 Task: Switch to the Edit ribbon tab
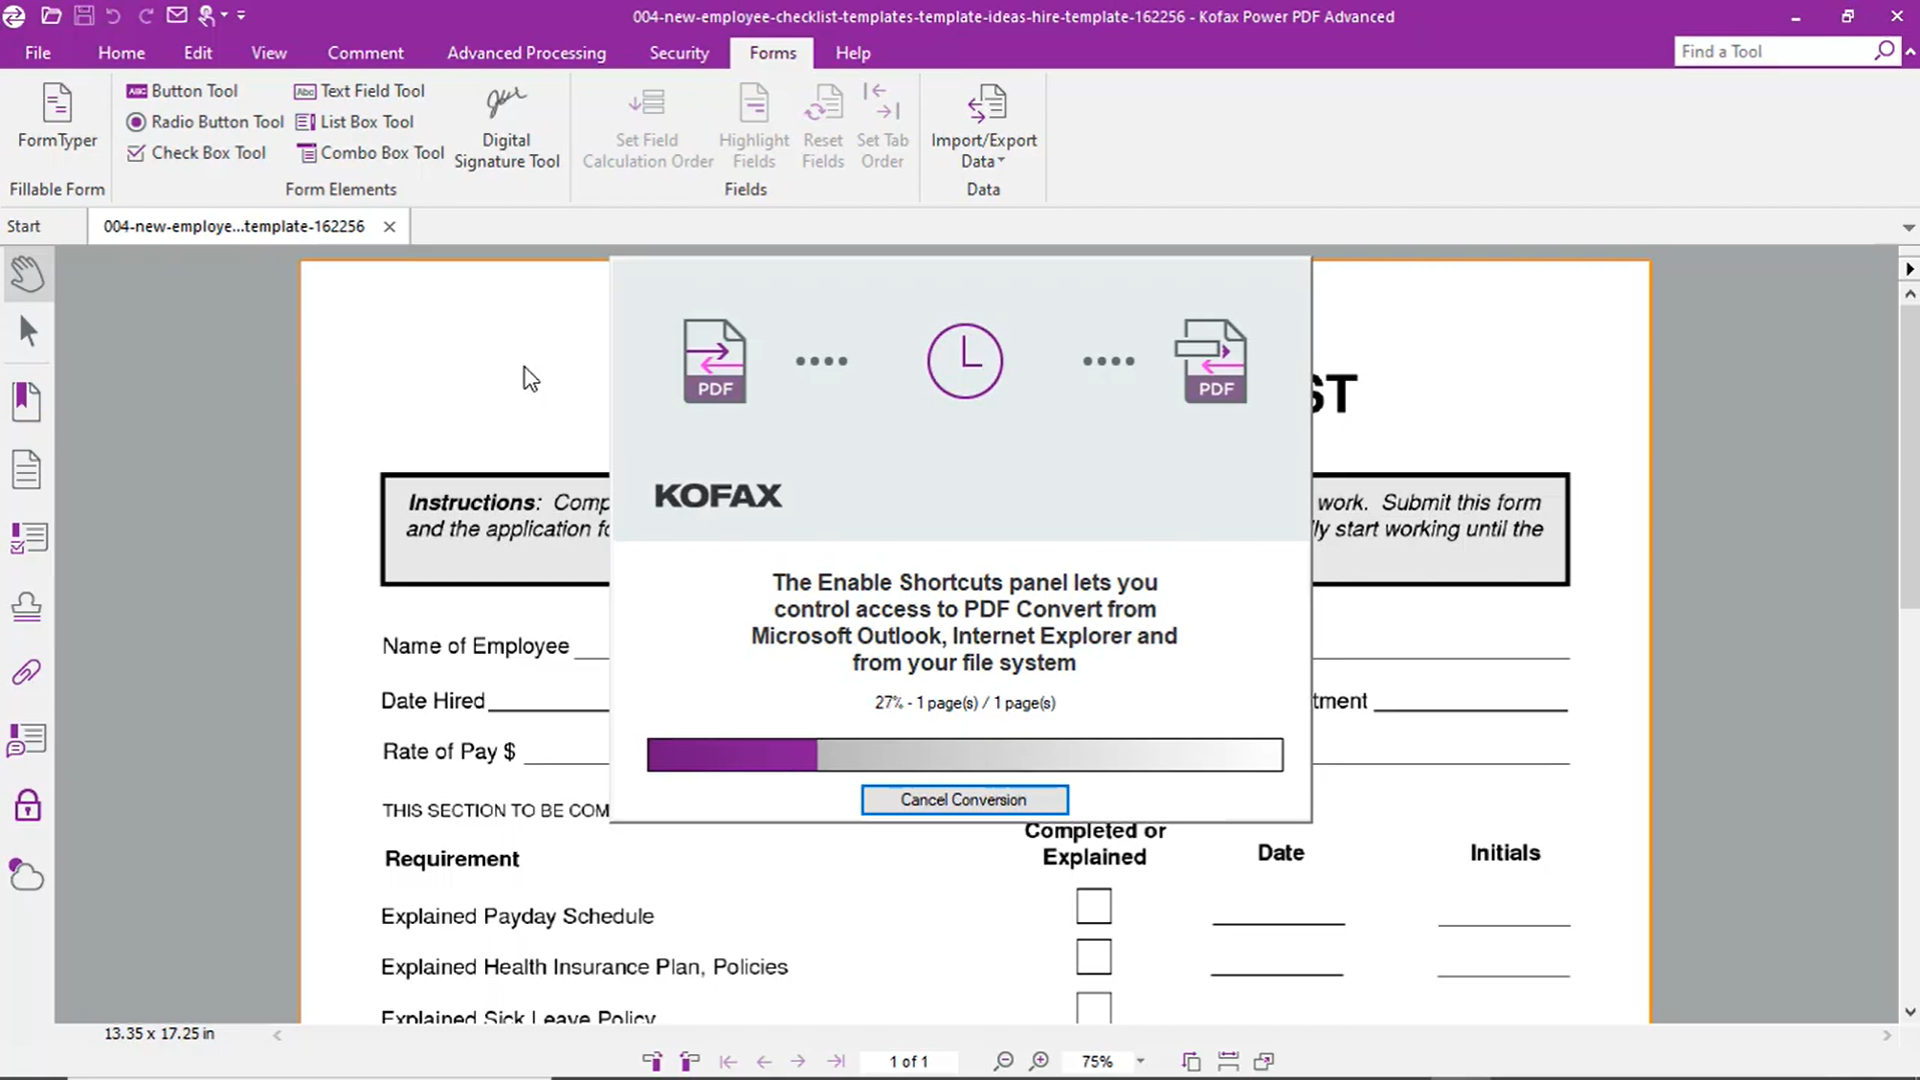[x=198, y=53]
